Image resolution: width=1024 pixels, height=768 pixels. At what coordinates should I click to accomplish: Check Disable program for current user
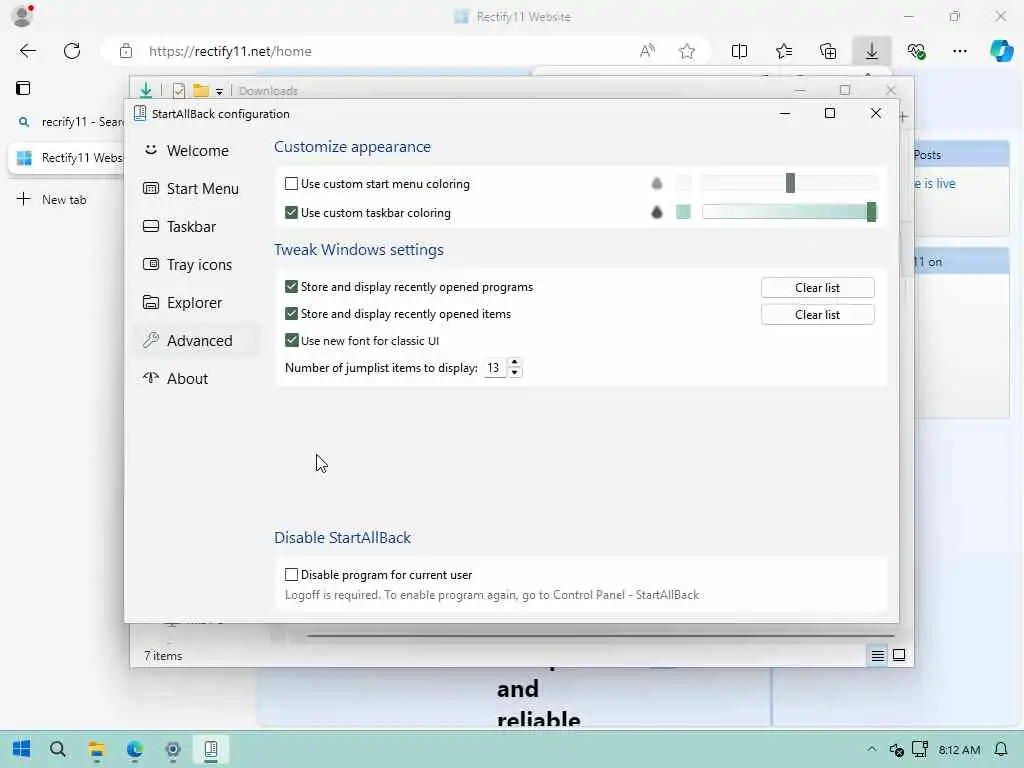click(291, 575)
